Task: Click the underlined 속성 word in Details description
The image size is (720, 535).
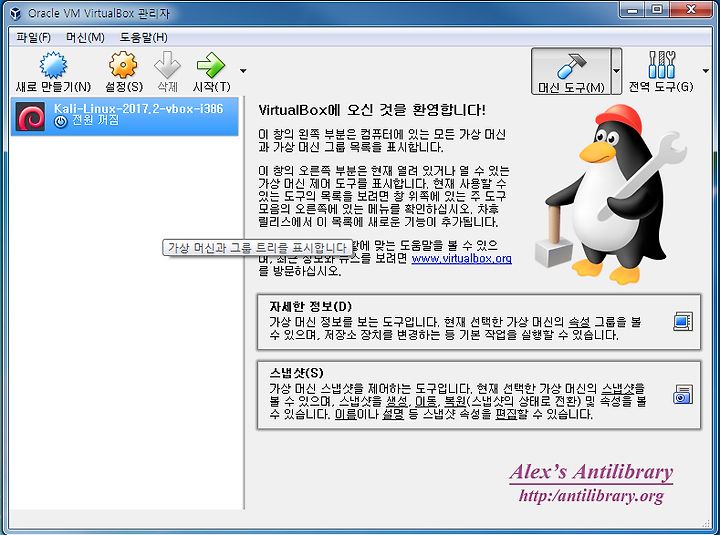Action: tap(579, 321)
